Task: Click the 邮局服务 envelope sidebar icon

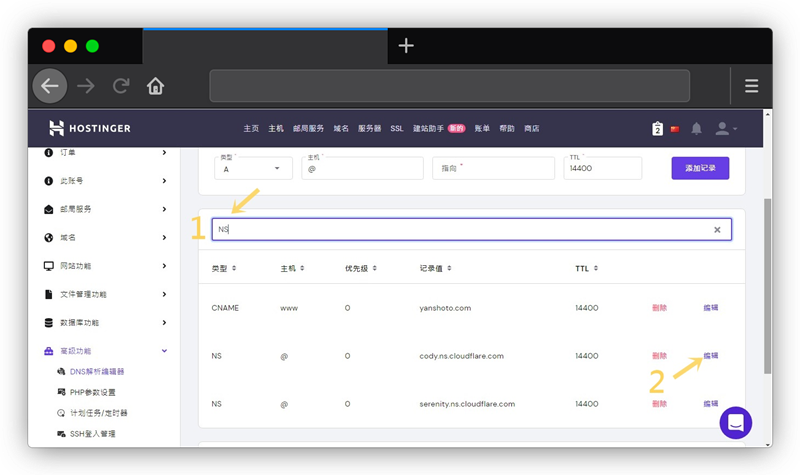Action: [x=48, y=209]
